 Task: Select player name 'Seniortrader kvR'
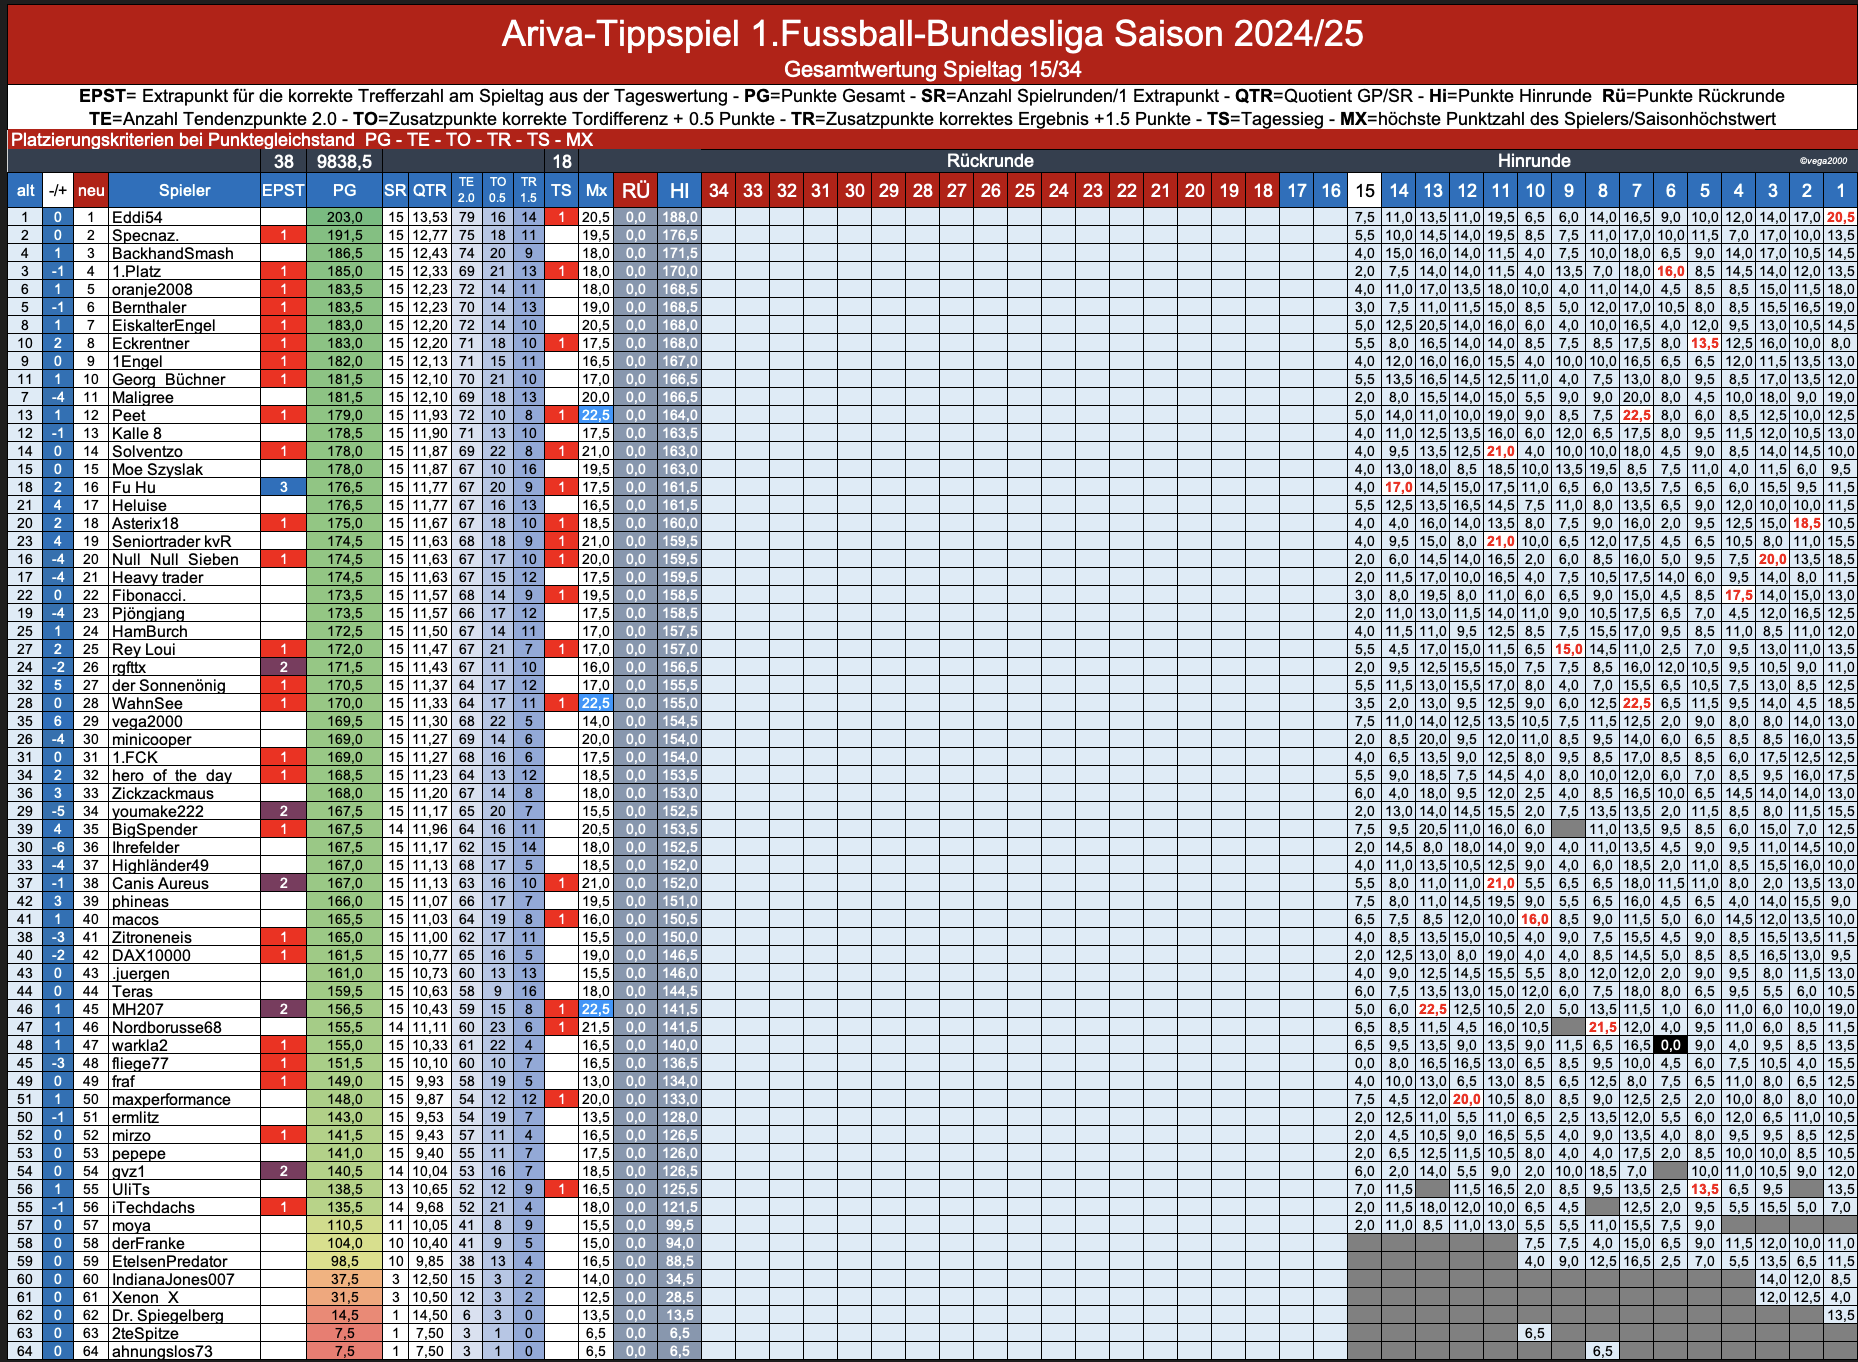(171, 541)
